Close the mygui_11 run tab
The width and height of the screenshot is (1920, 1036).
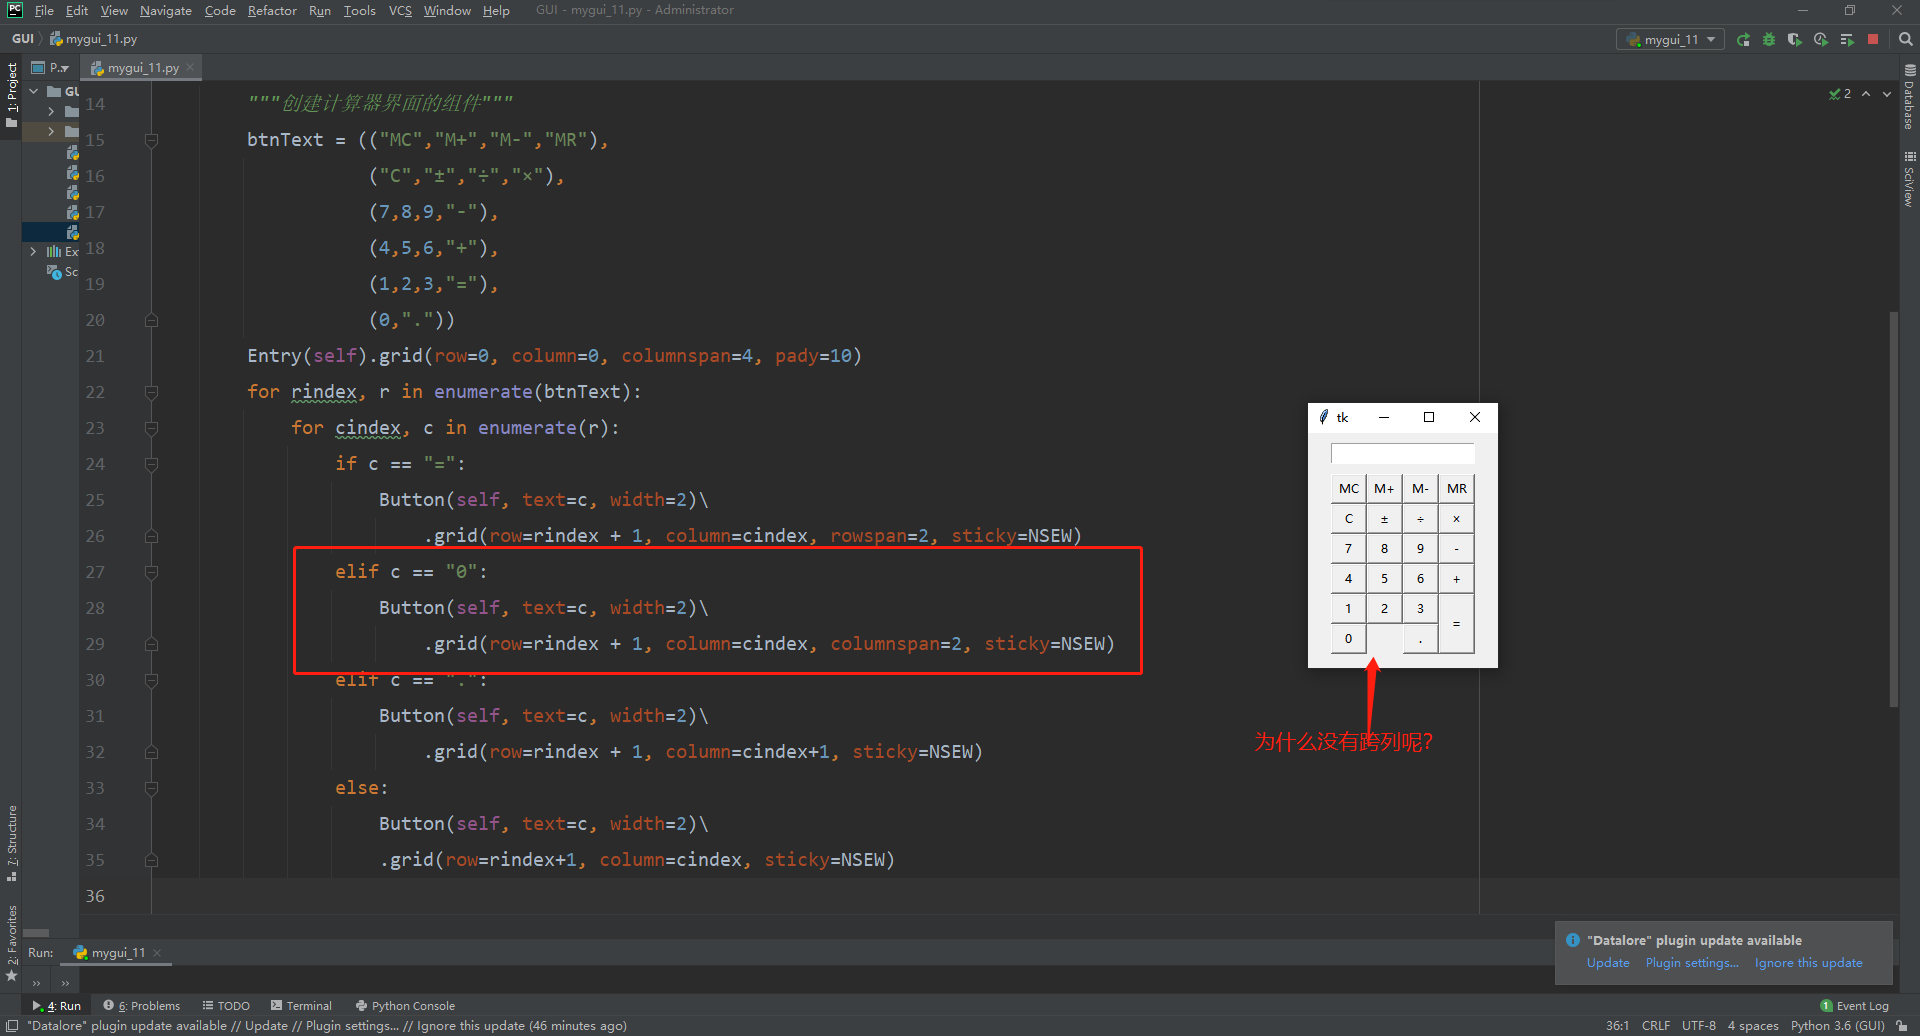[x=157, y=953]
